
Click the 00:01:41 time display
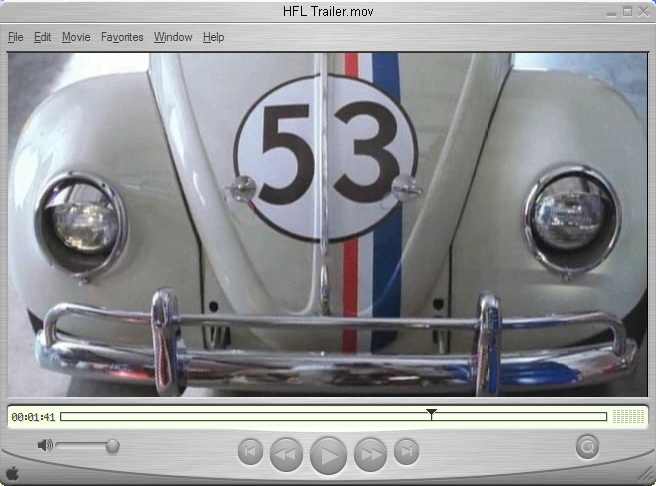33,417
